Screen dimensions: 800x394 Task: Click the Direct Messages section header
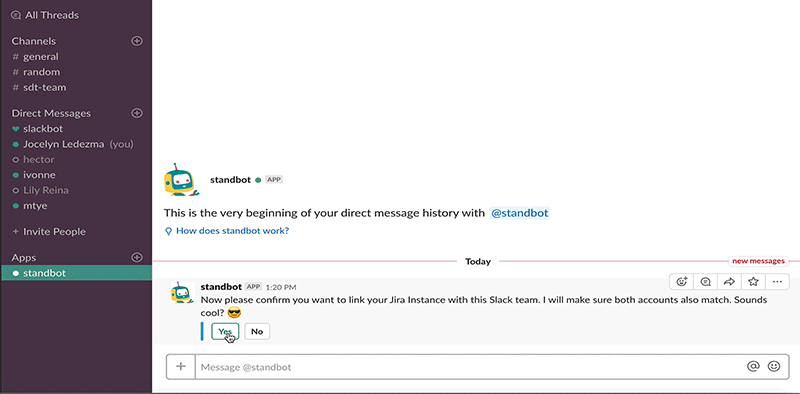pyautogui.click(x=51, y=113)
